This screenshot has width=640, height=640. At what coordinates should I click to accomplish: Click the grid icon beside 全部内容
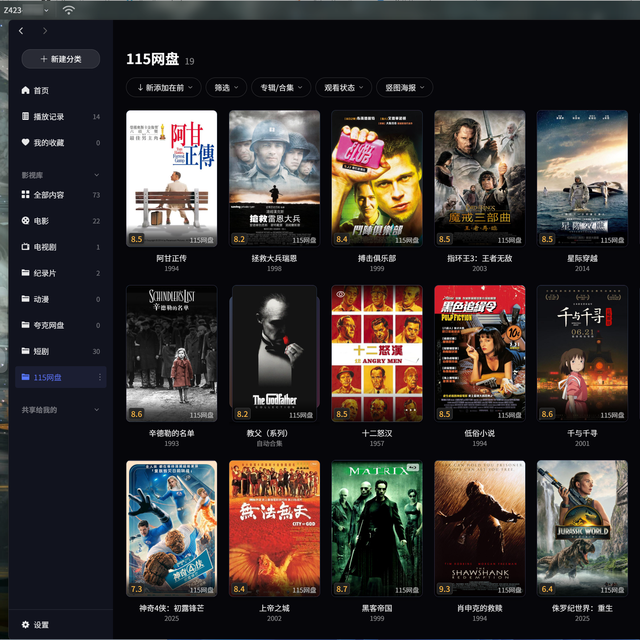pos(25,194)
